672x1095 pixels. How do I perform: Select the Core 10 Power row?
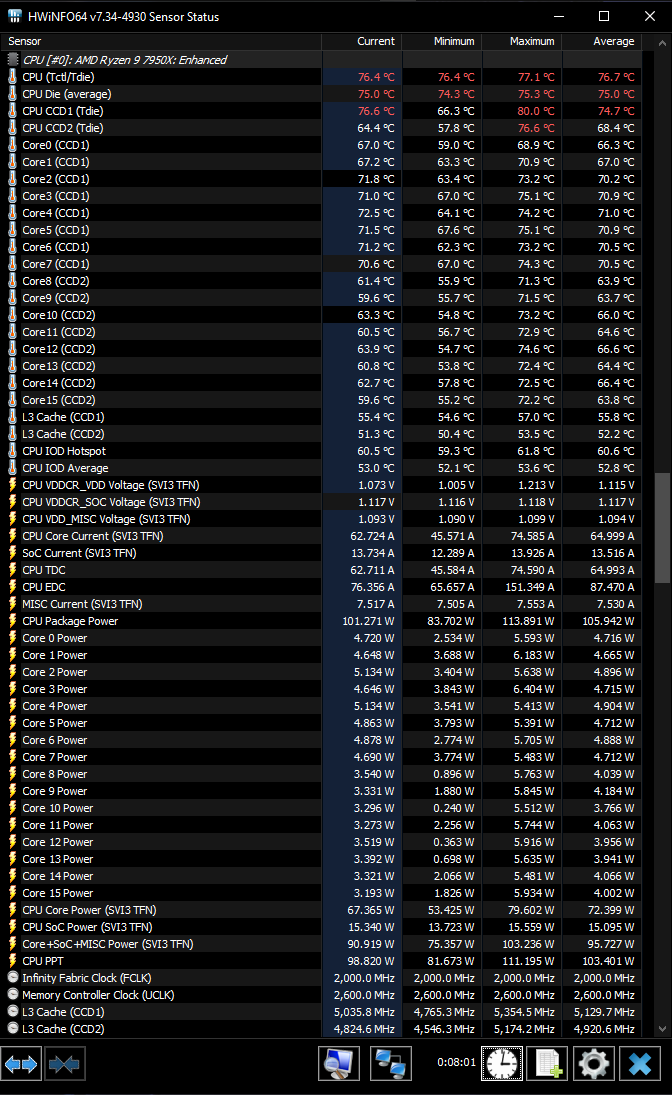pyautogui.click(x=321, y=808)
